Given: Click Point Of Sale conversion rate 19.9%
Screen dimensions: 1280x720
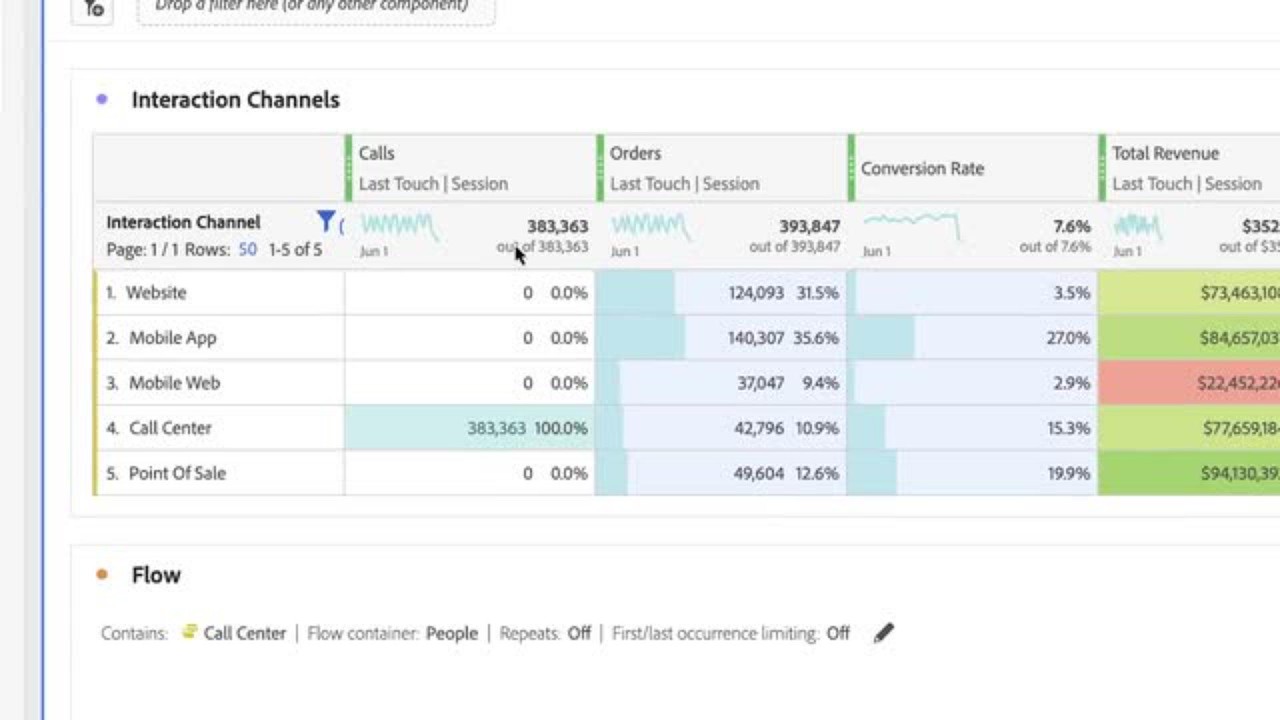Looking at the screenshot, I should point(972,472).
